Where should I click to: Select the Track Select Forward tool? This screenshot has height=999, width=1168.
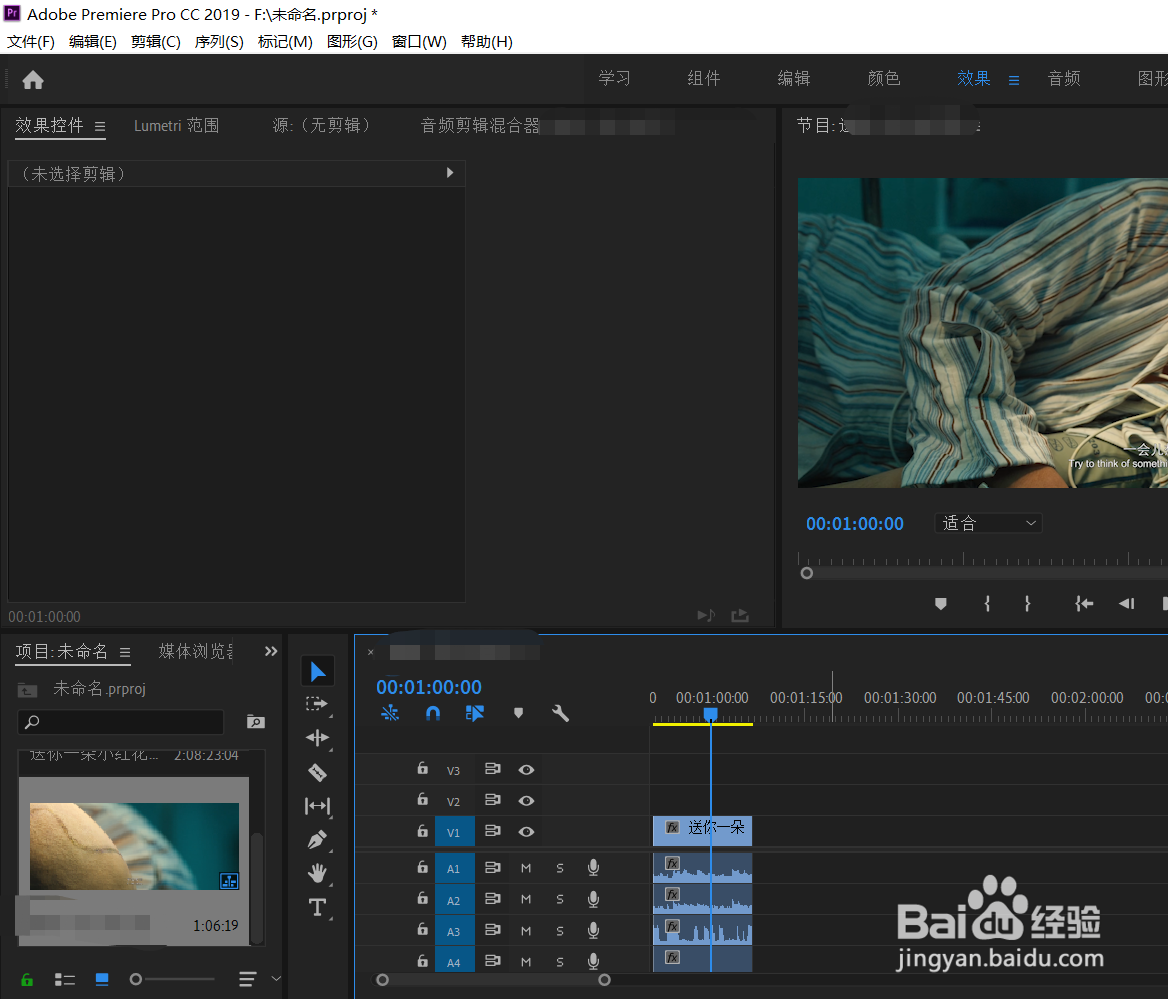(x=317, y=704)
